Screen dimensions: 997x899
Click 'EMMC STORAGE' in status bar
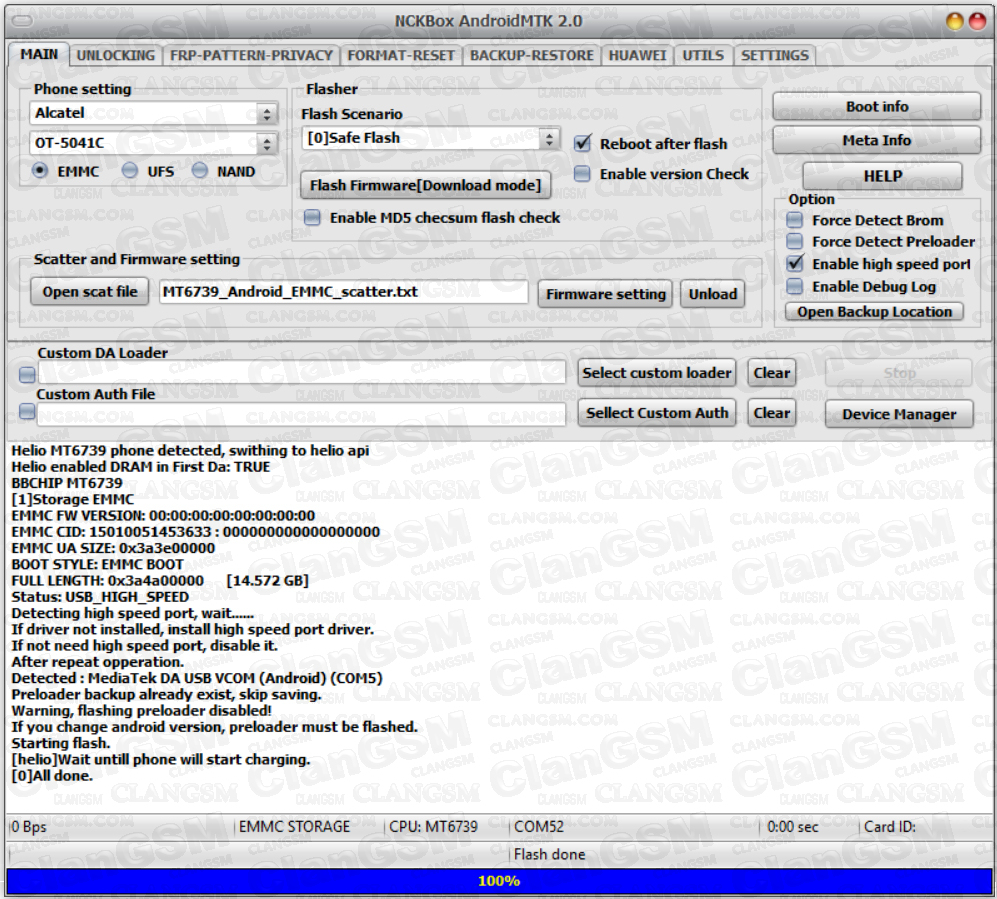294,827
